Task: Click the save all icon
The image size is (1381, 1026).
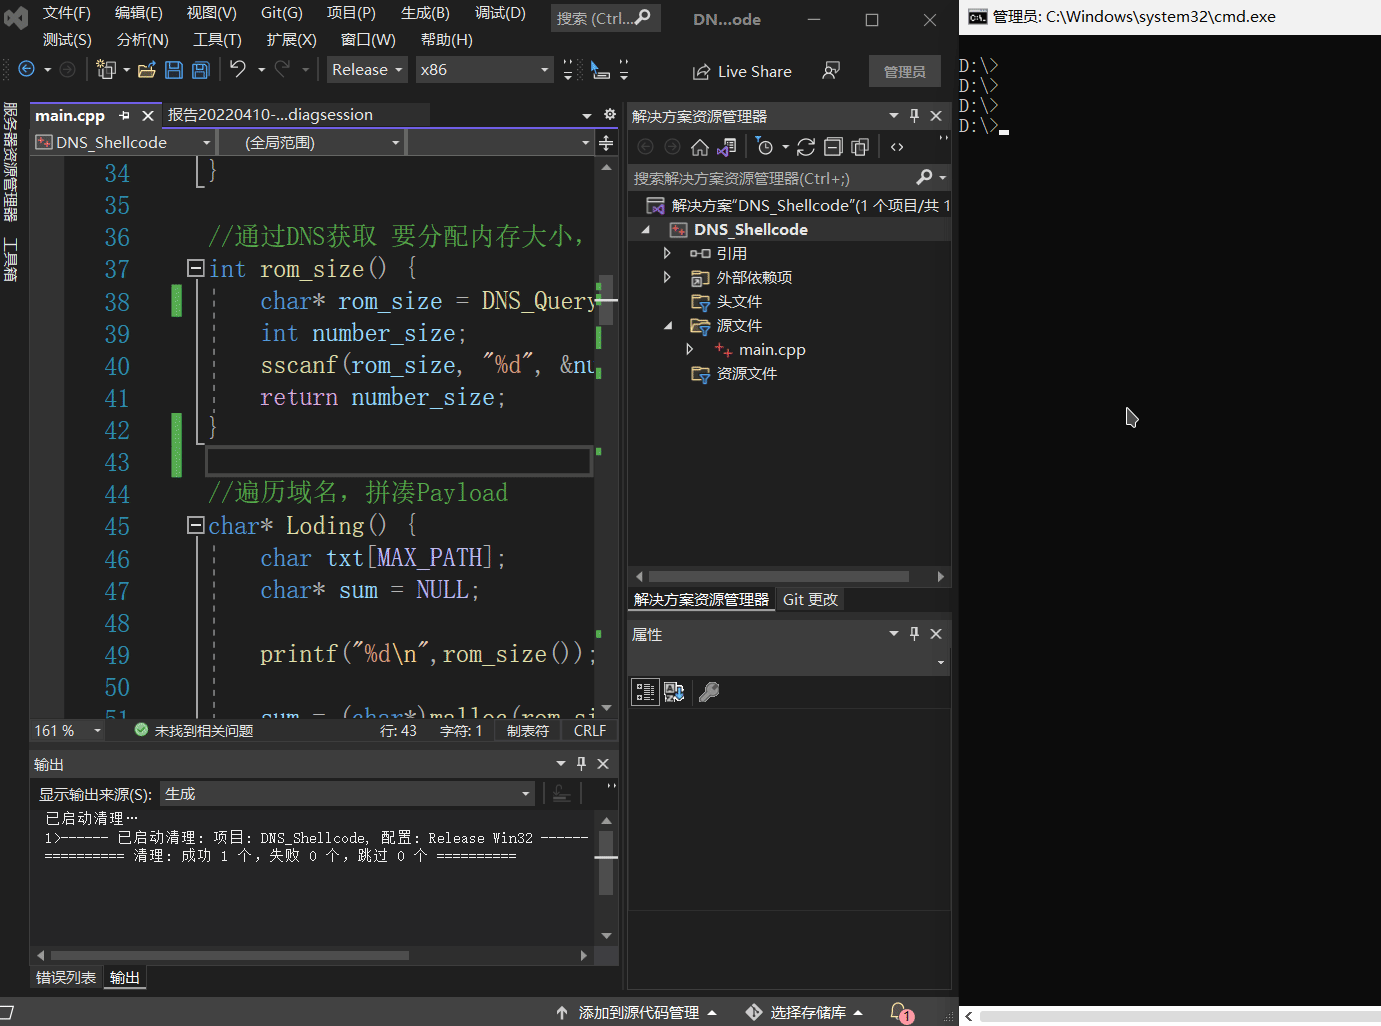Action: point(200,69)
